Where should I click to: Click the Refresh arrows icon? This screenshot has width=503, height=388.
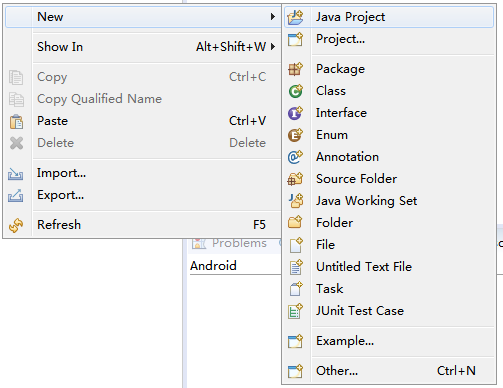[x=16, y=225]
